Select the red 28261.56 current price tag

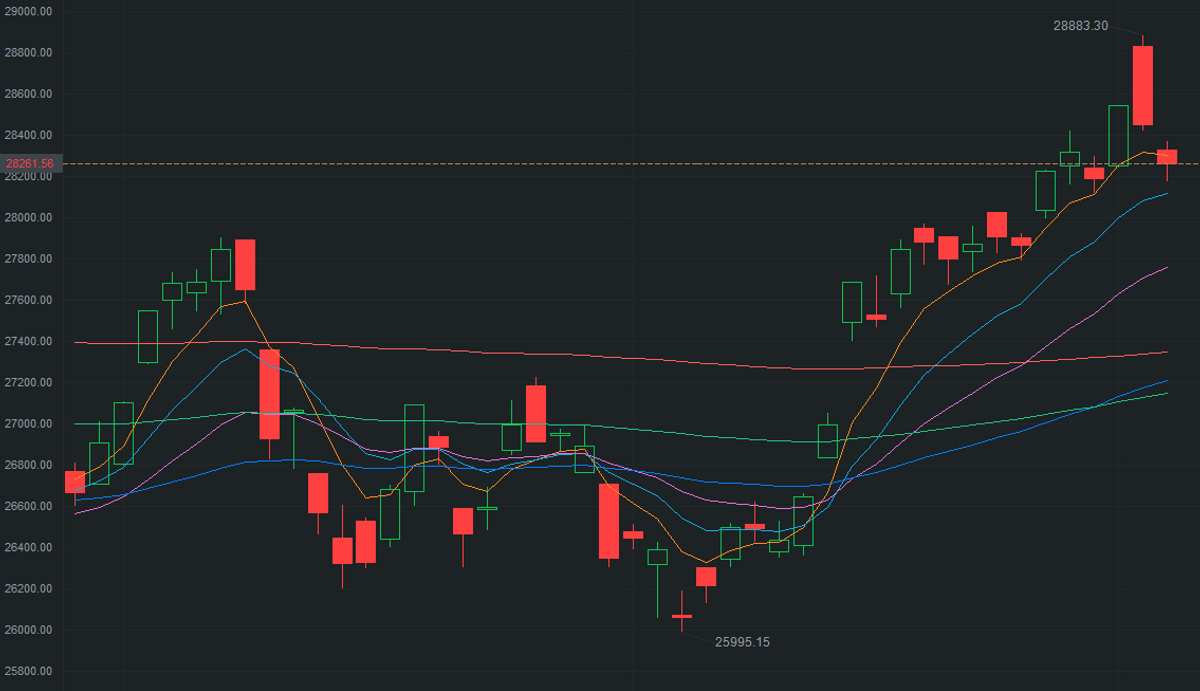[30, 163]
